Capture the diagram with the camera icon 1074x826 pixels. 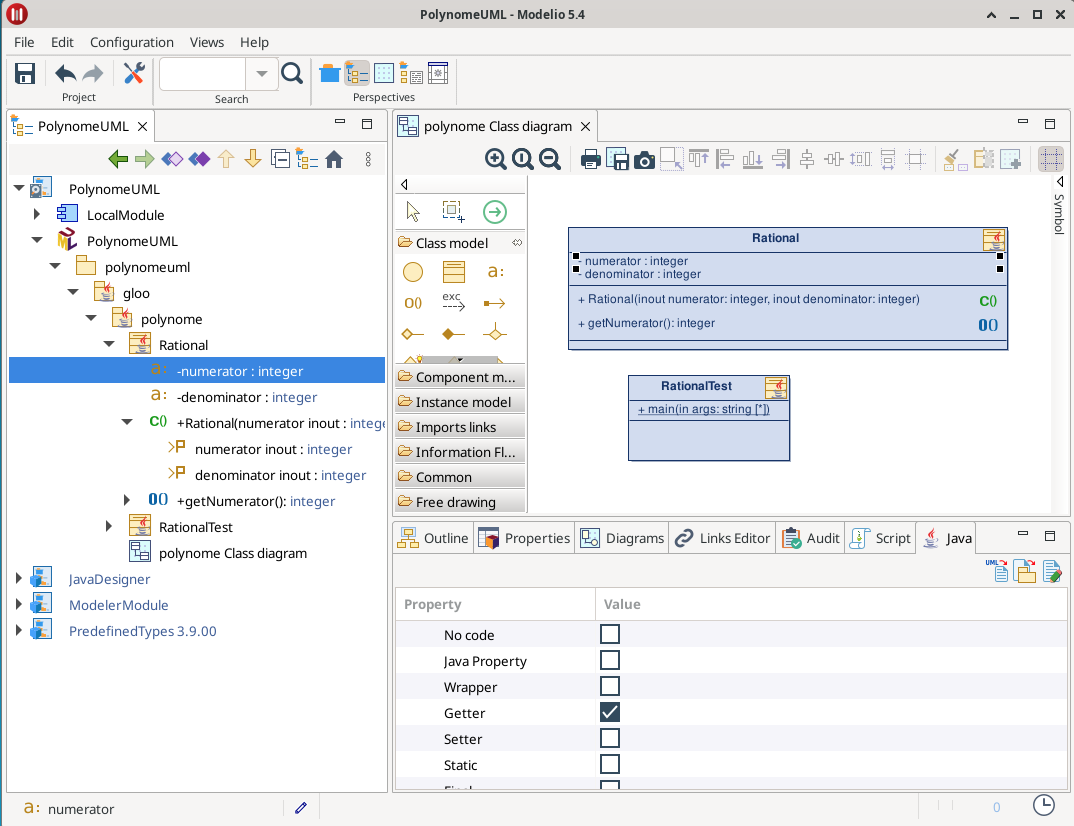point(644,160)
